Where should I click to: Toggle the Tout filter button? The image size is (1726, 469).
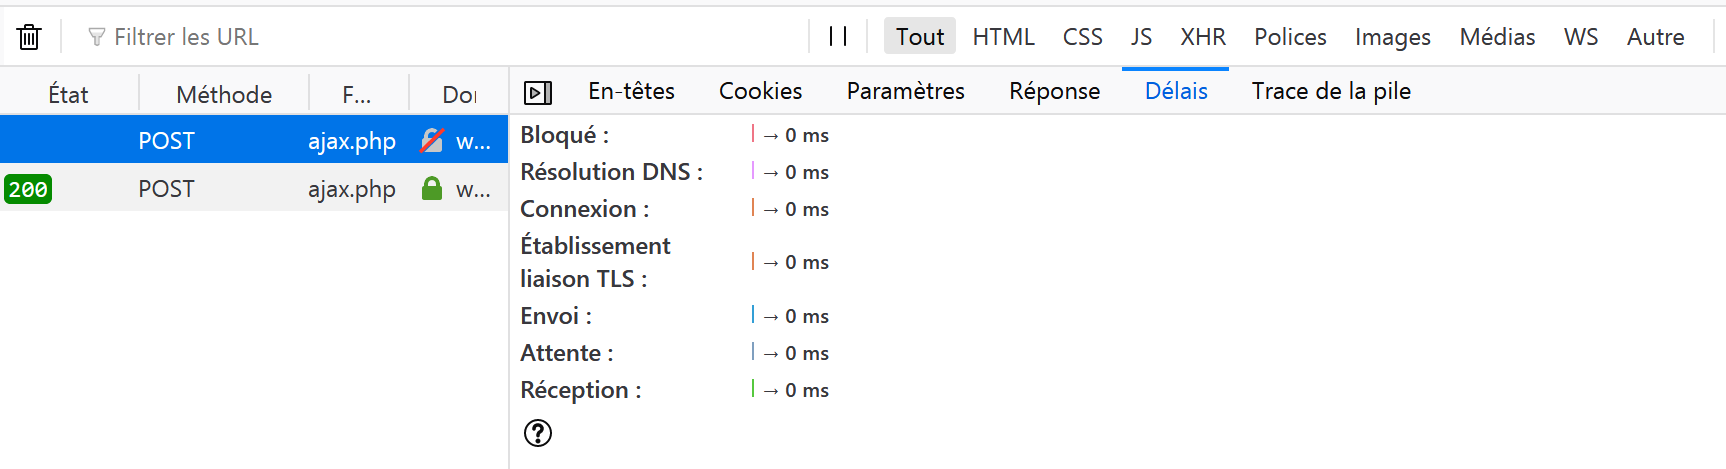919,37
